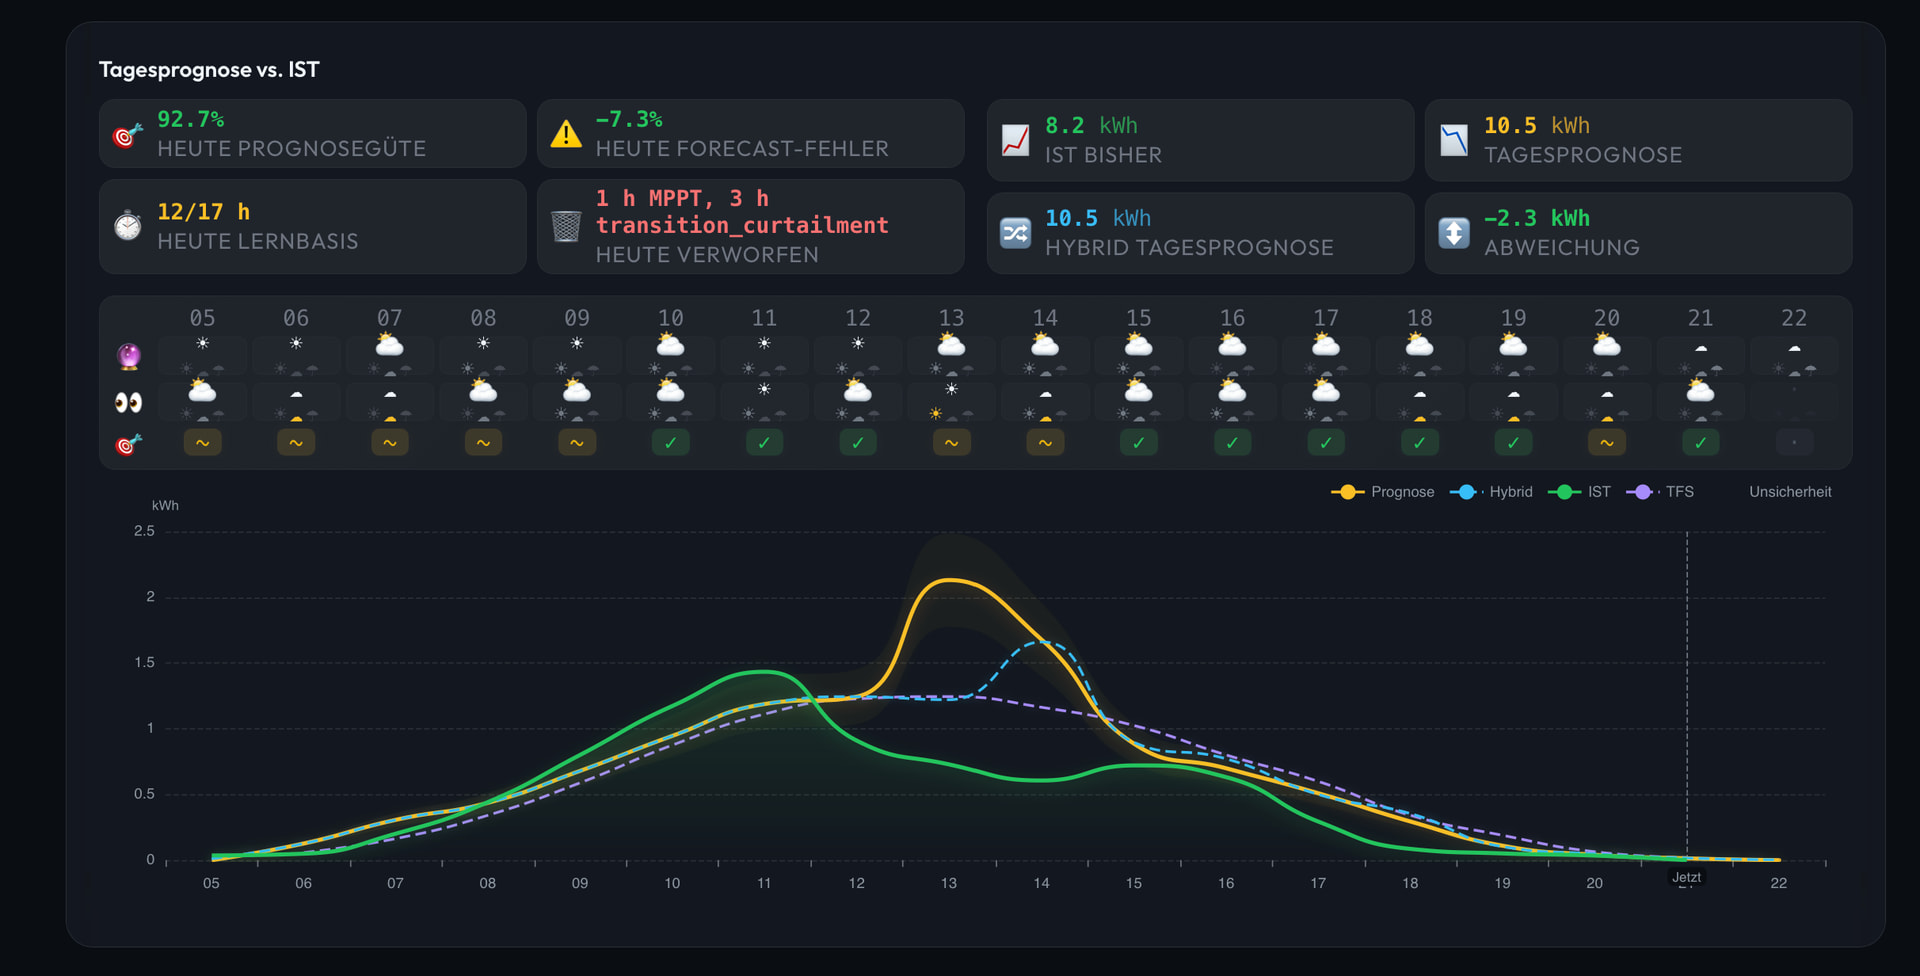
Task: Click the green check badge for hour 10
Action: [671, 442]
